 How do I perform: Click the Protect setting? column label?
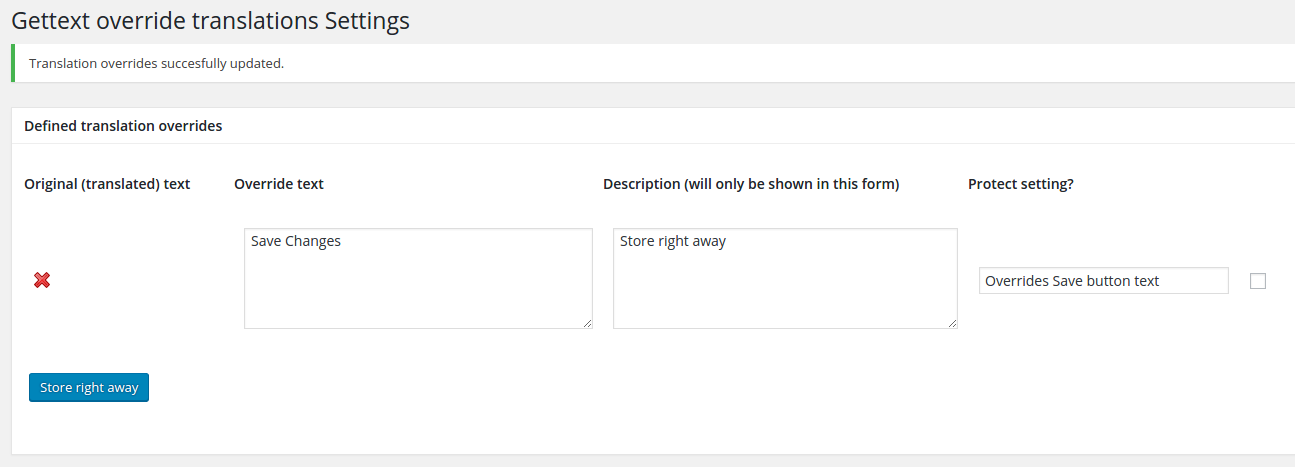[x=1021, y=184]
